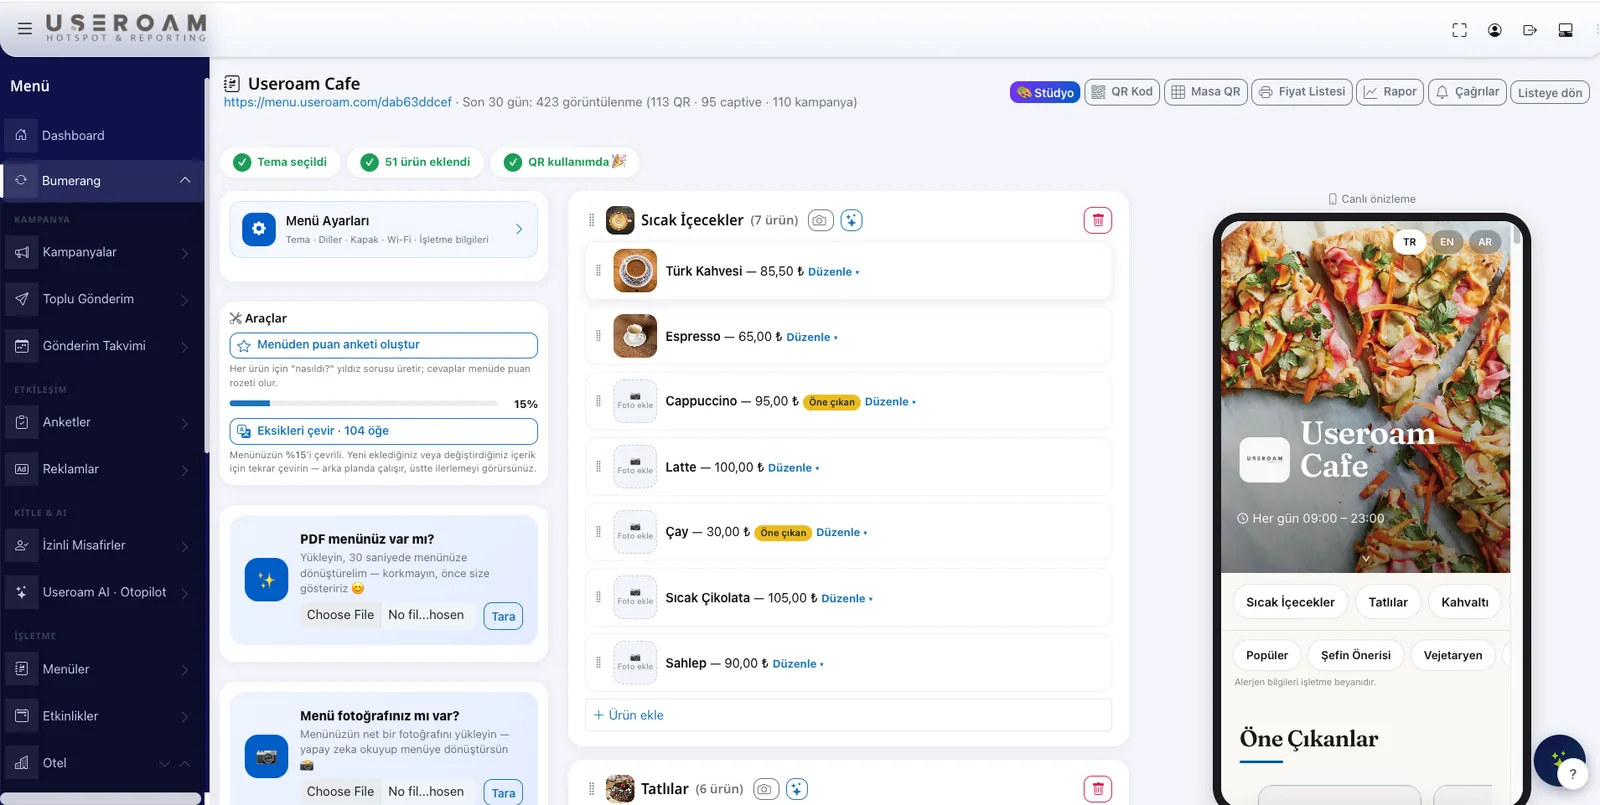This screenshot has height=805, width=1600.
Task: Open Reklamlar in the sidebar
Action: pyautogui.click(x=104, y=469)
